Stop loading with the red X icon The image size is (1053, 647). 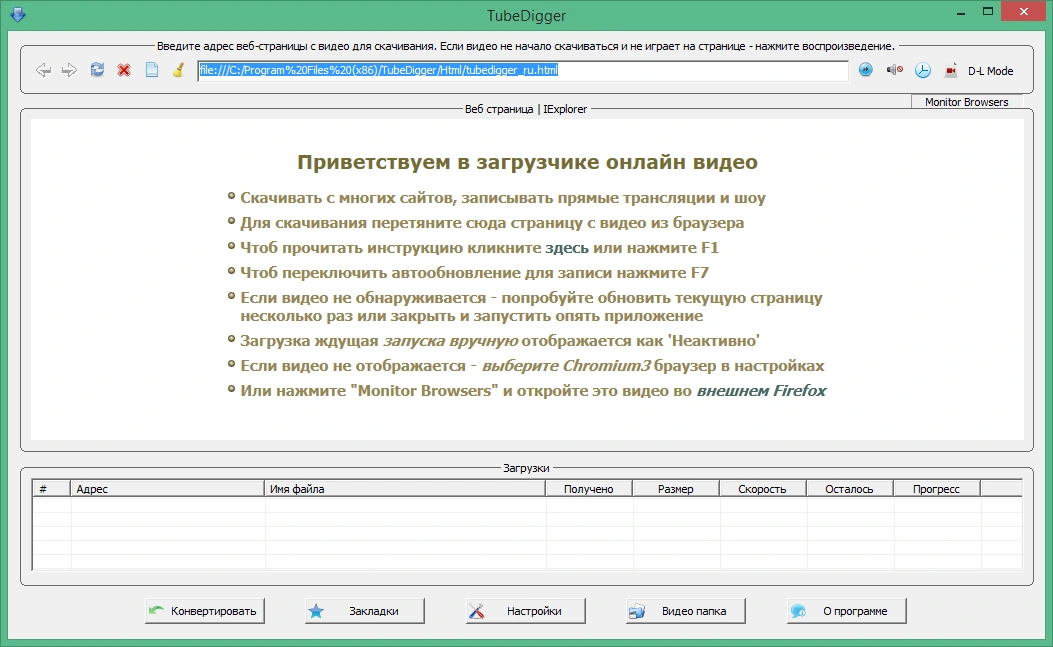pos(124,70)
